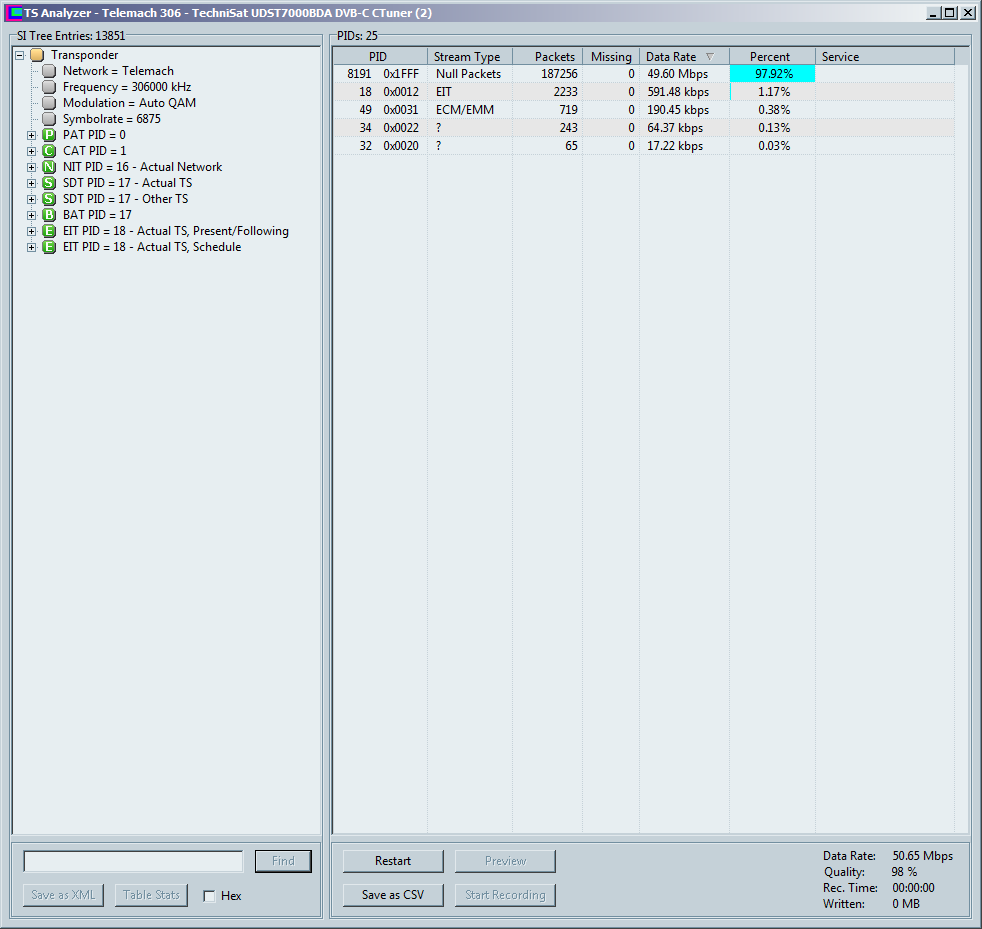
Task: Click the S icon for SDT Other TS
Action: (49, 199)
